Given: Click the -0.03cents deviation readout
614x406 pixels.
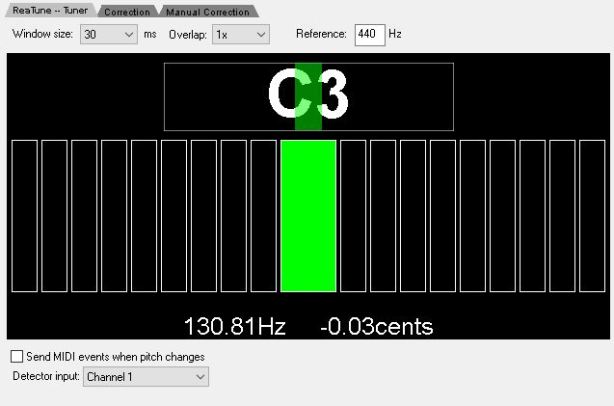Looking at the screenshot, I should [x=377, y=327].
